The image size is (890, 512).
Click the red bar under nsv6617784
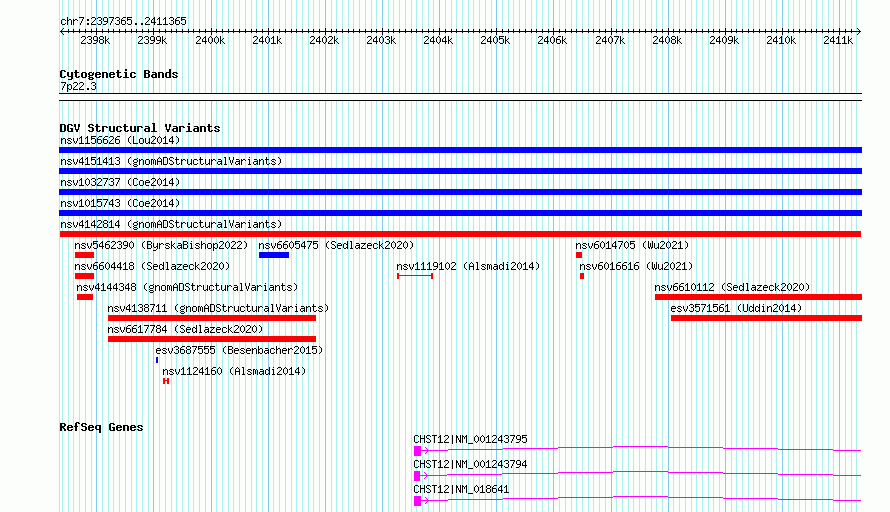click(212, 339)
